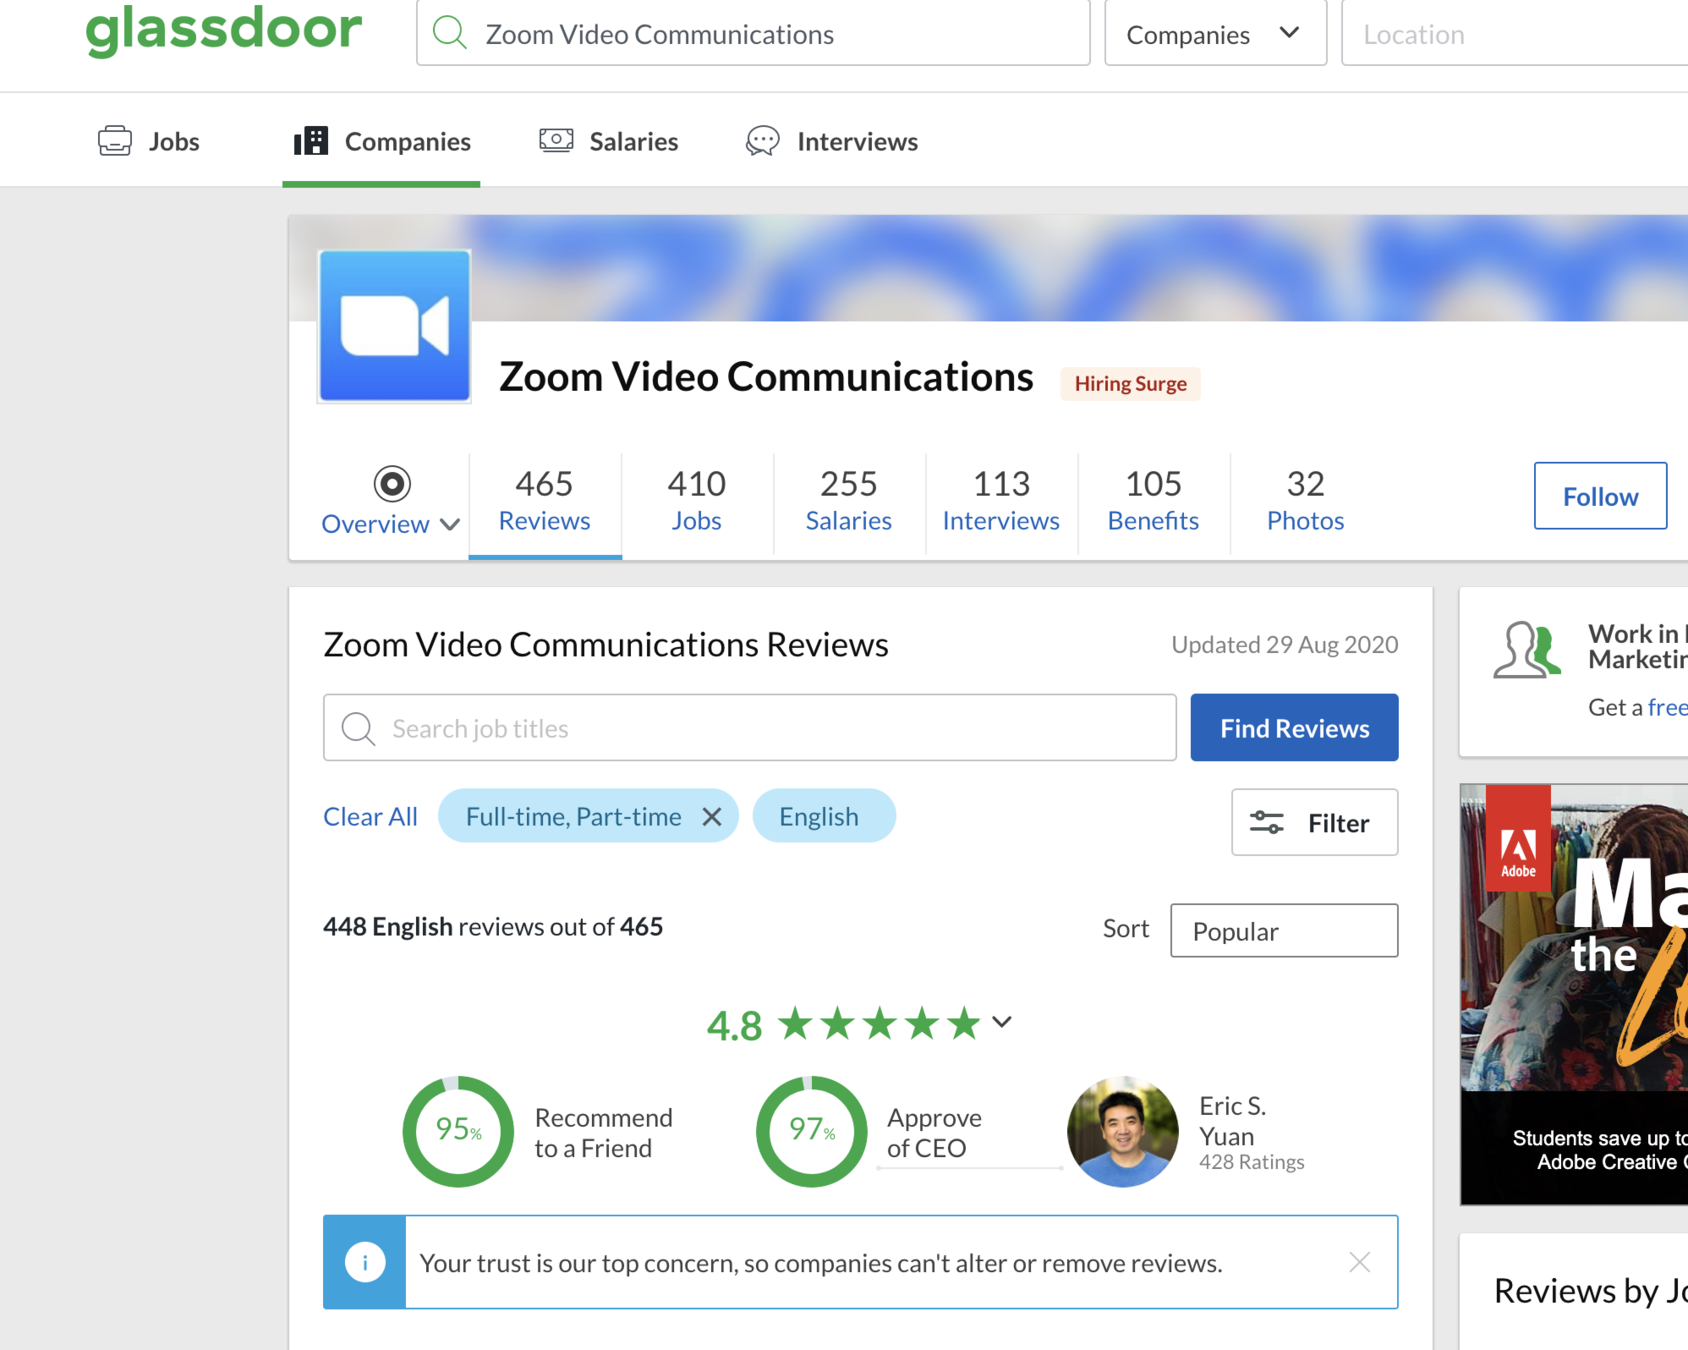Click the Zoom Video Communications search field
Screen dimensions: 1688x1350
click(753, 34)
